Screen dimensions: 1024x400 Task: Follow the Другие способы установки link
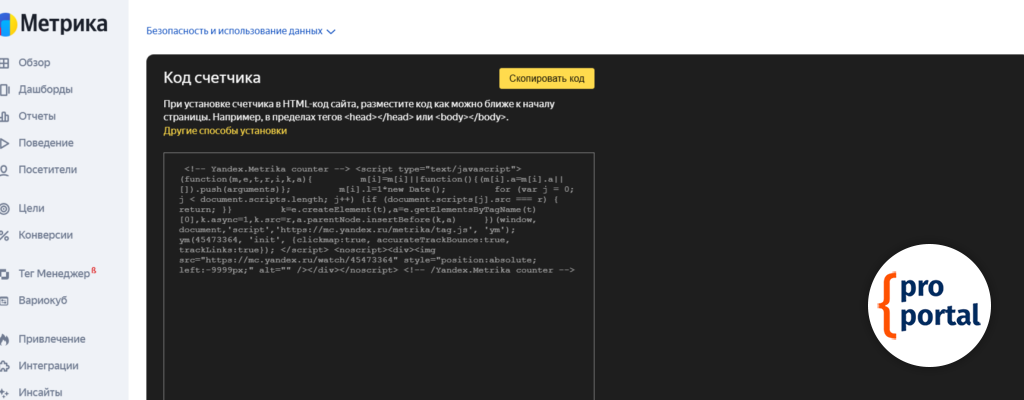pos(224,131)
